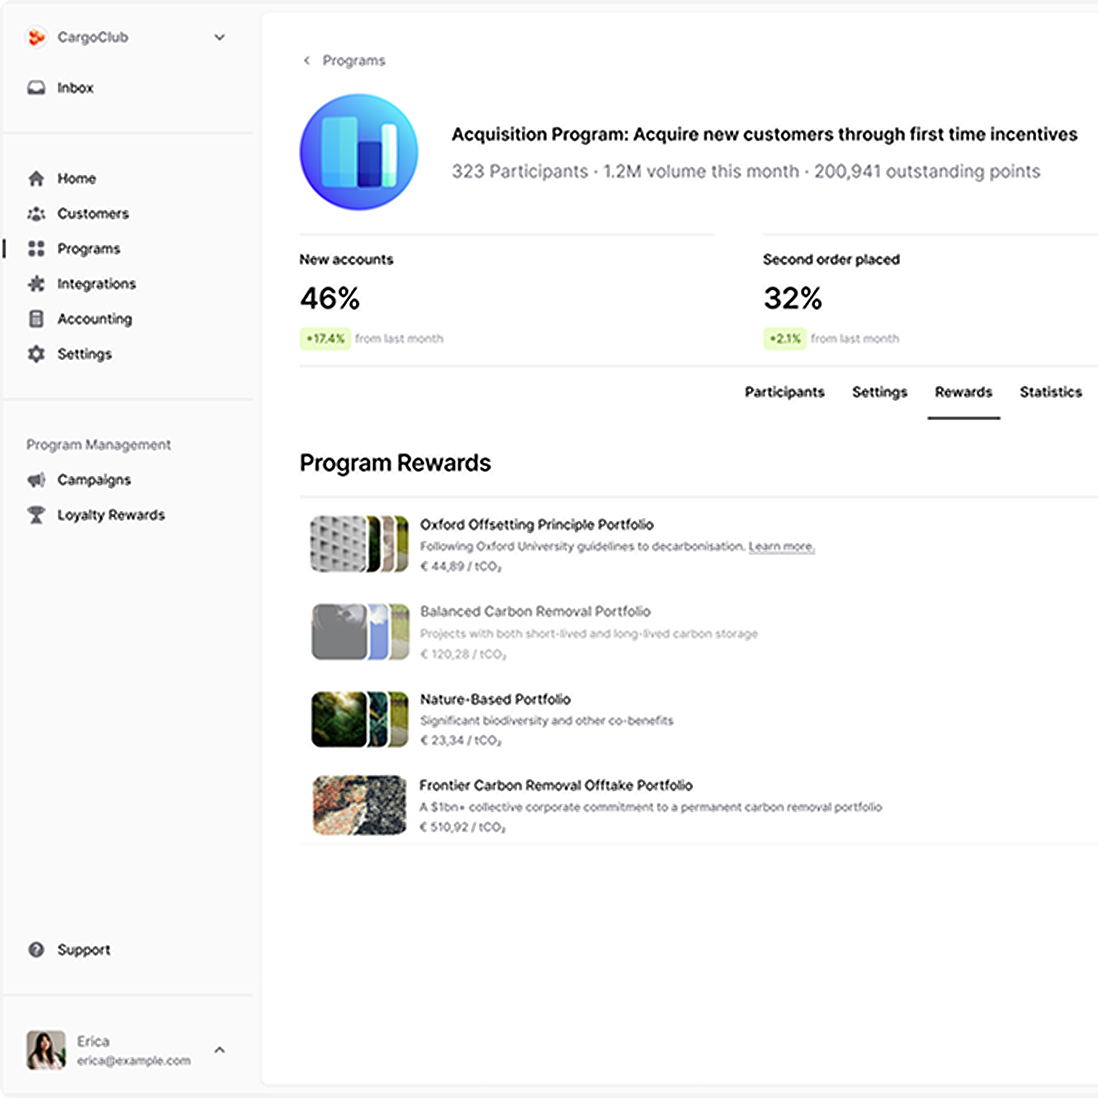The image size is (1098, 1098).
Task: Click the Settings gear icon in sidebar
Action: (36, 354)
